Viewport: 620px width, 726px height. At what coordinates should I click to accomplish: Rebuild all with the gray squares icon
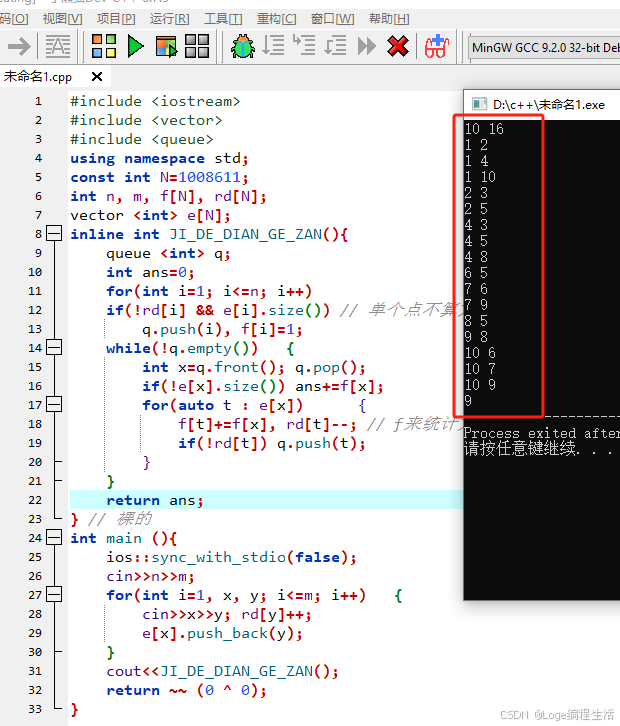tap(197, 46)
